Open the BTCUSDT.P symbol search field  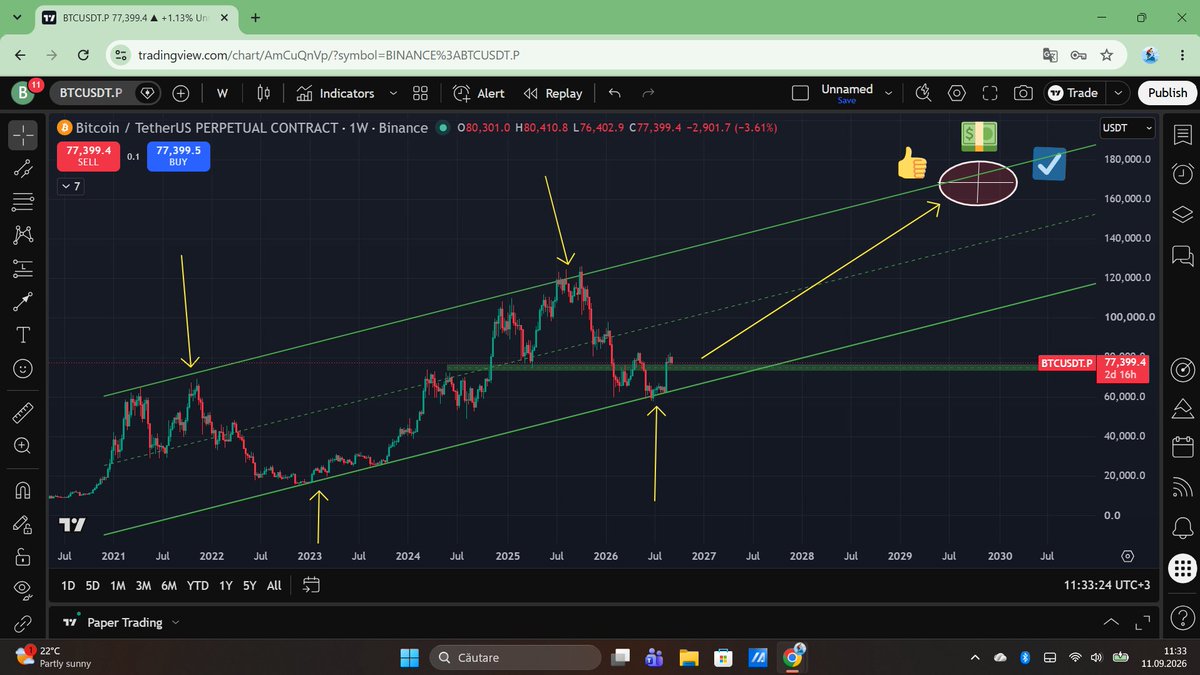[x=106, y=93]
